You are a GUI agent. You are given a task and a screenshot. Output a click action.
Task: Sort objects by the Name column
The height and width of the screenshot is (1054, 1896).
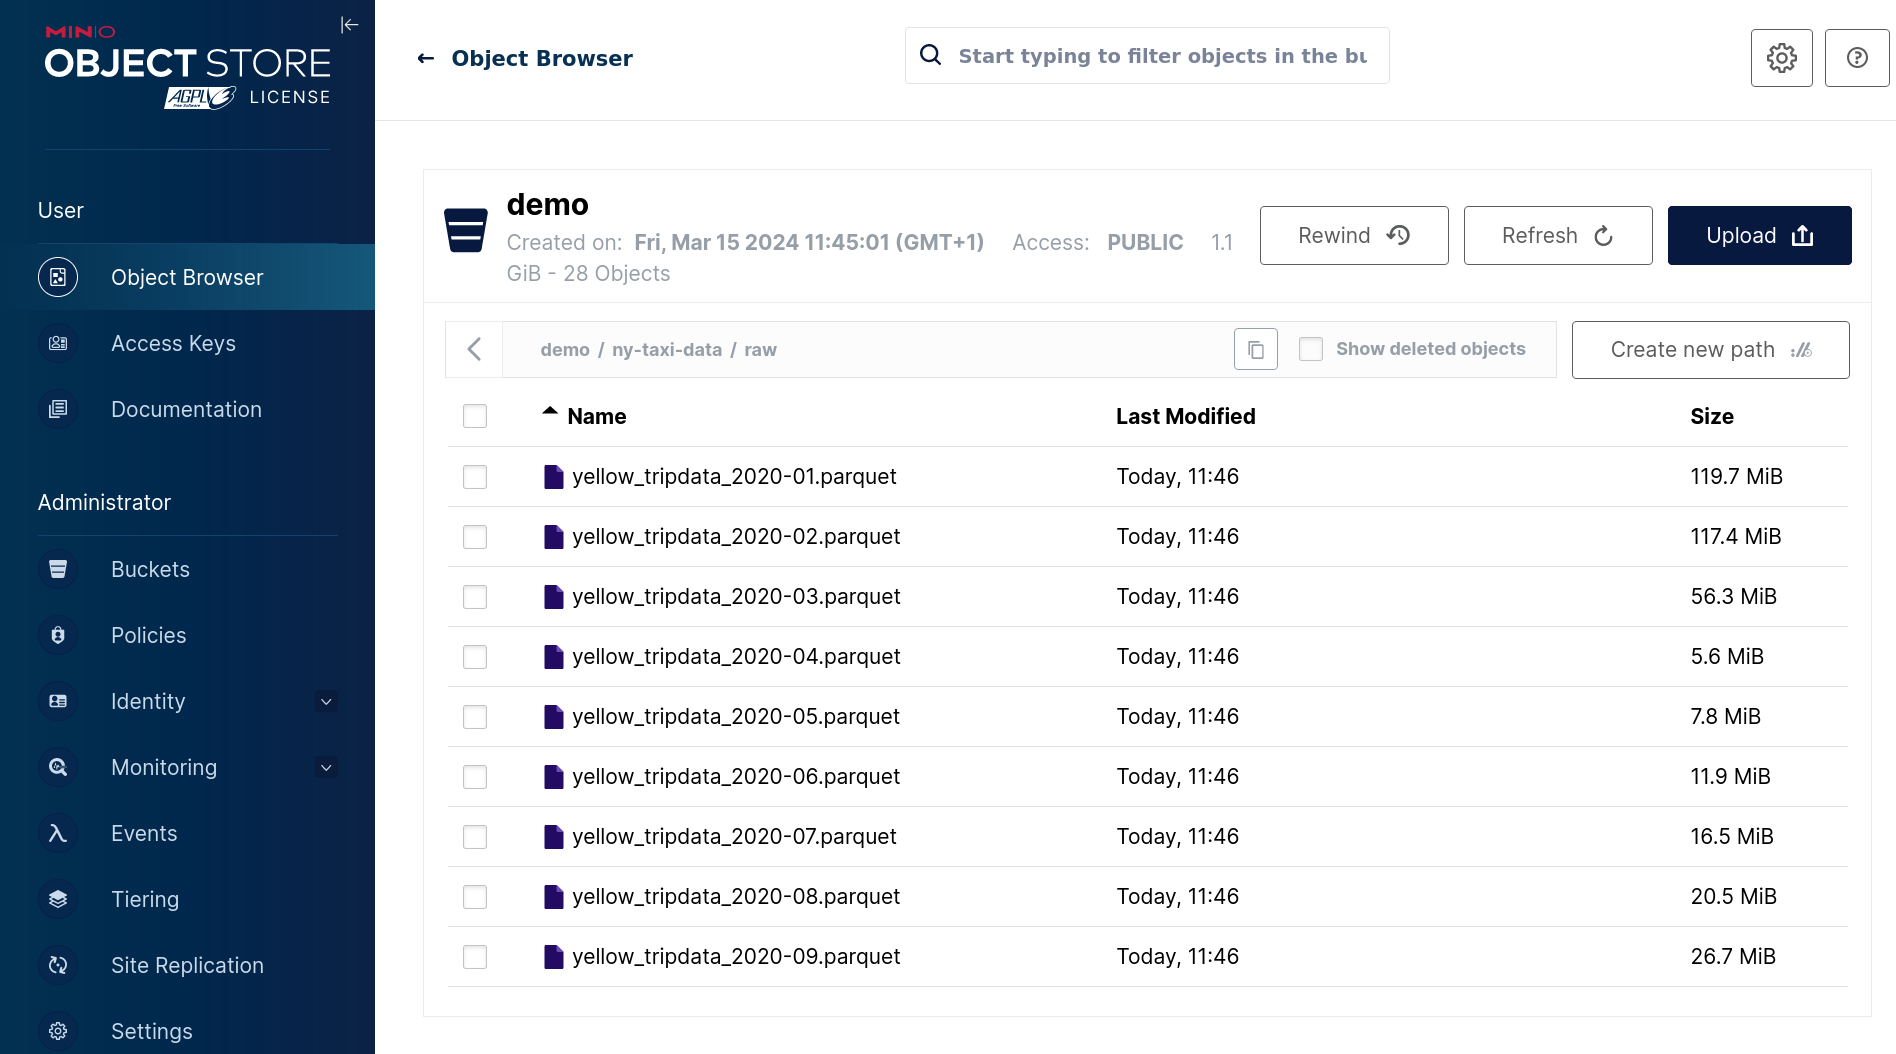click(x=596, y=417)
